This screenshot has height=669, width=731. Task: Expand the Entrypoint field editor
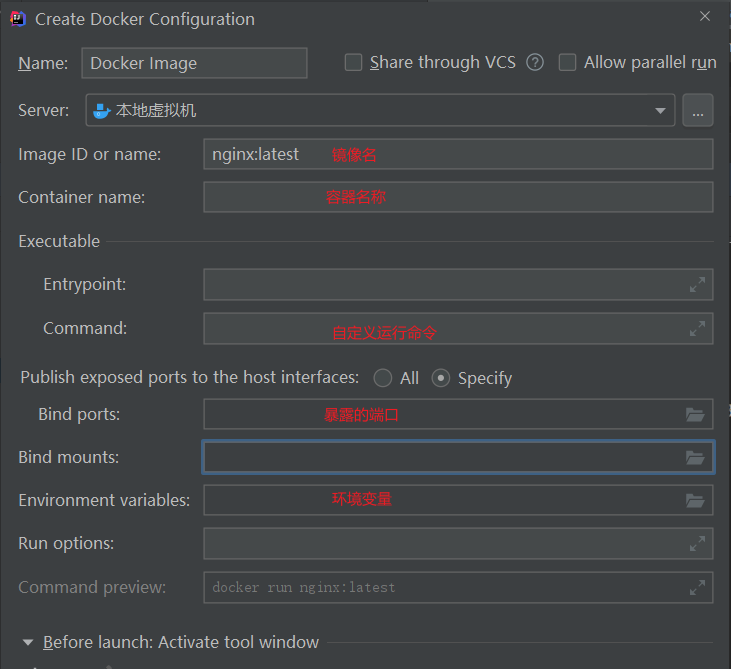coord(697,284)
